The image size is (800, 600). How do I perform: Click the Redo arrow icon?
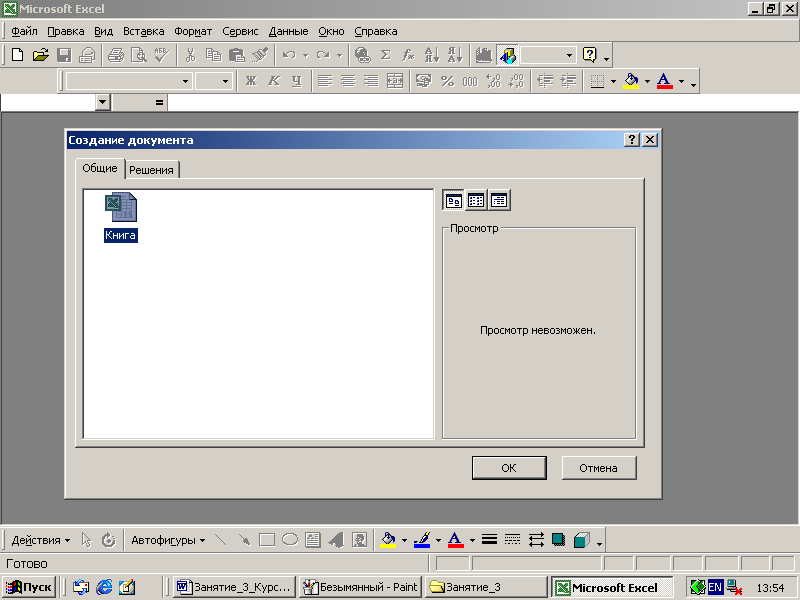(x=322, y=55)
